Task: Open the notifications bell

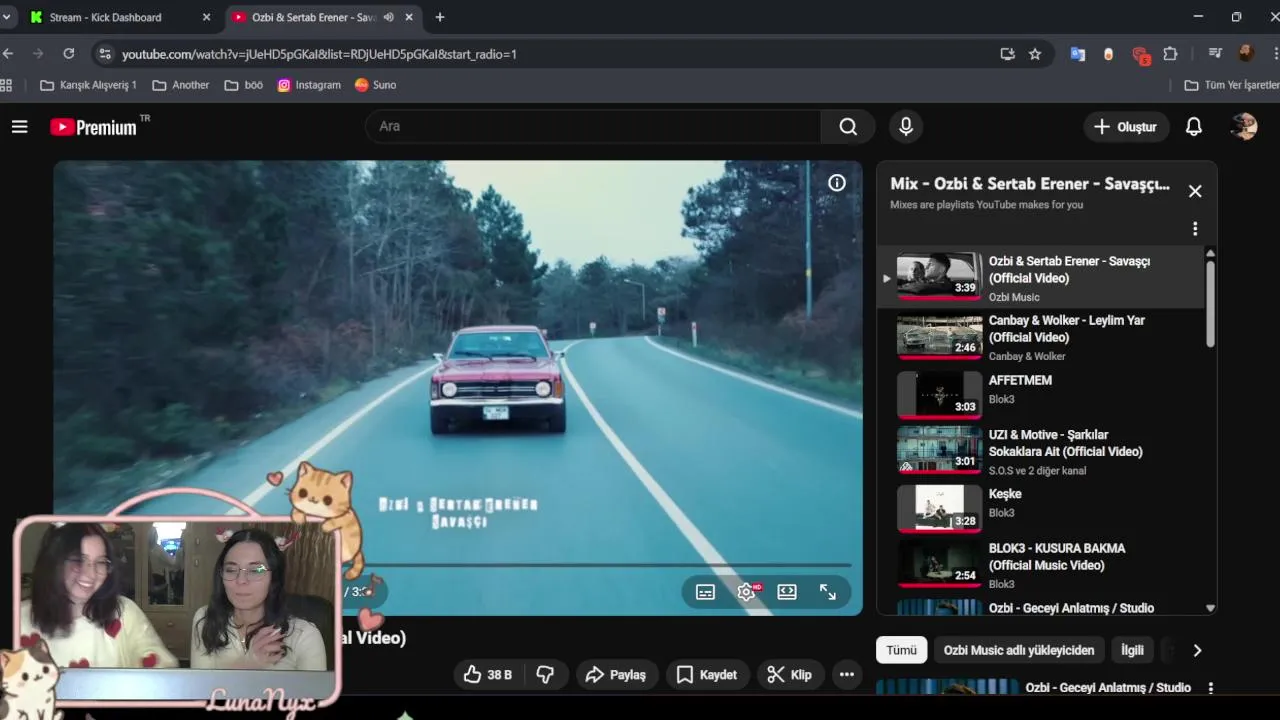Action: [x=1194, y=127]
